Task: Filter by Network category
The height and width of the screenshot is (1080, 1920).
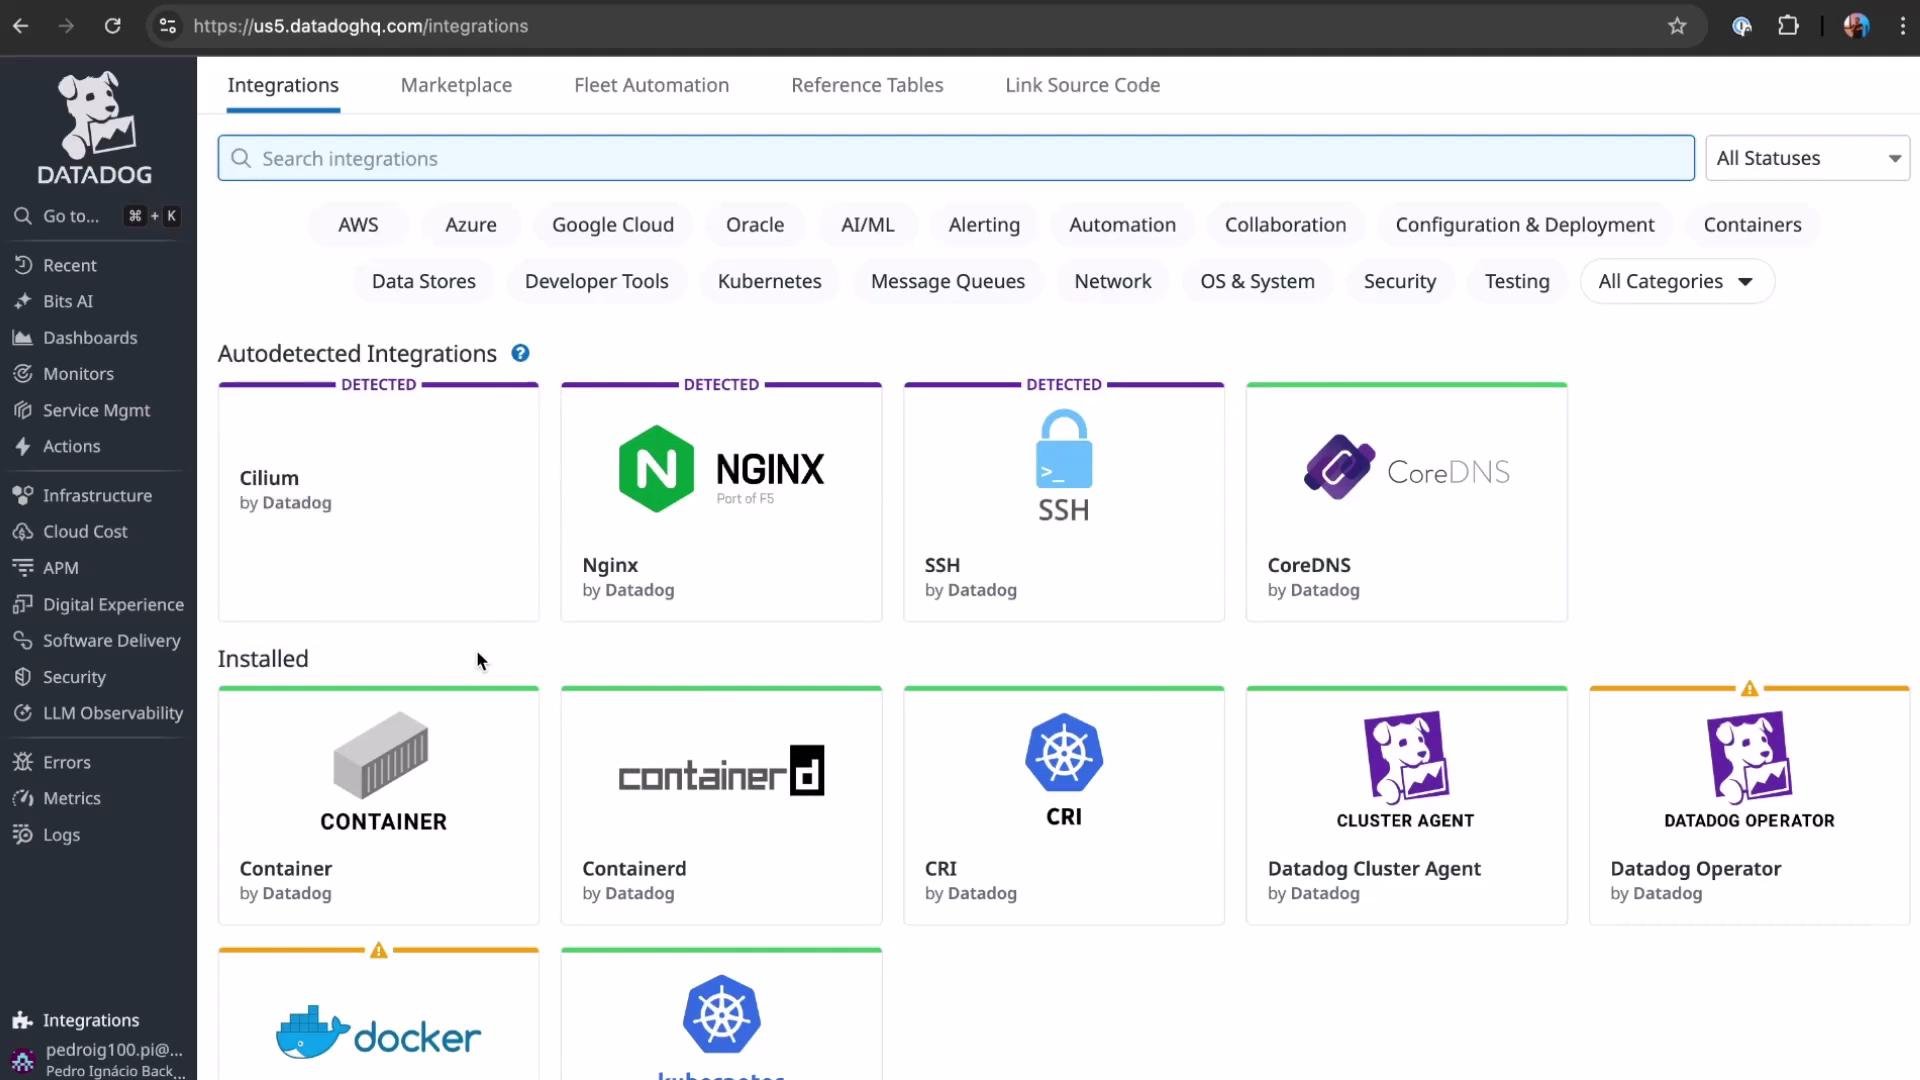Action: [1113, 281]
